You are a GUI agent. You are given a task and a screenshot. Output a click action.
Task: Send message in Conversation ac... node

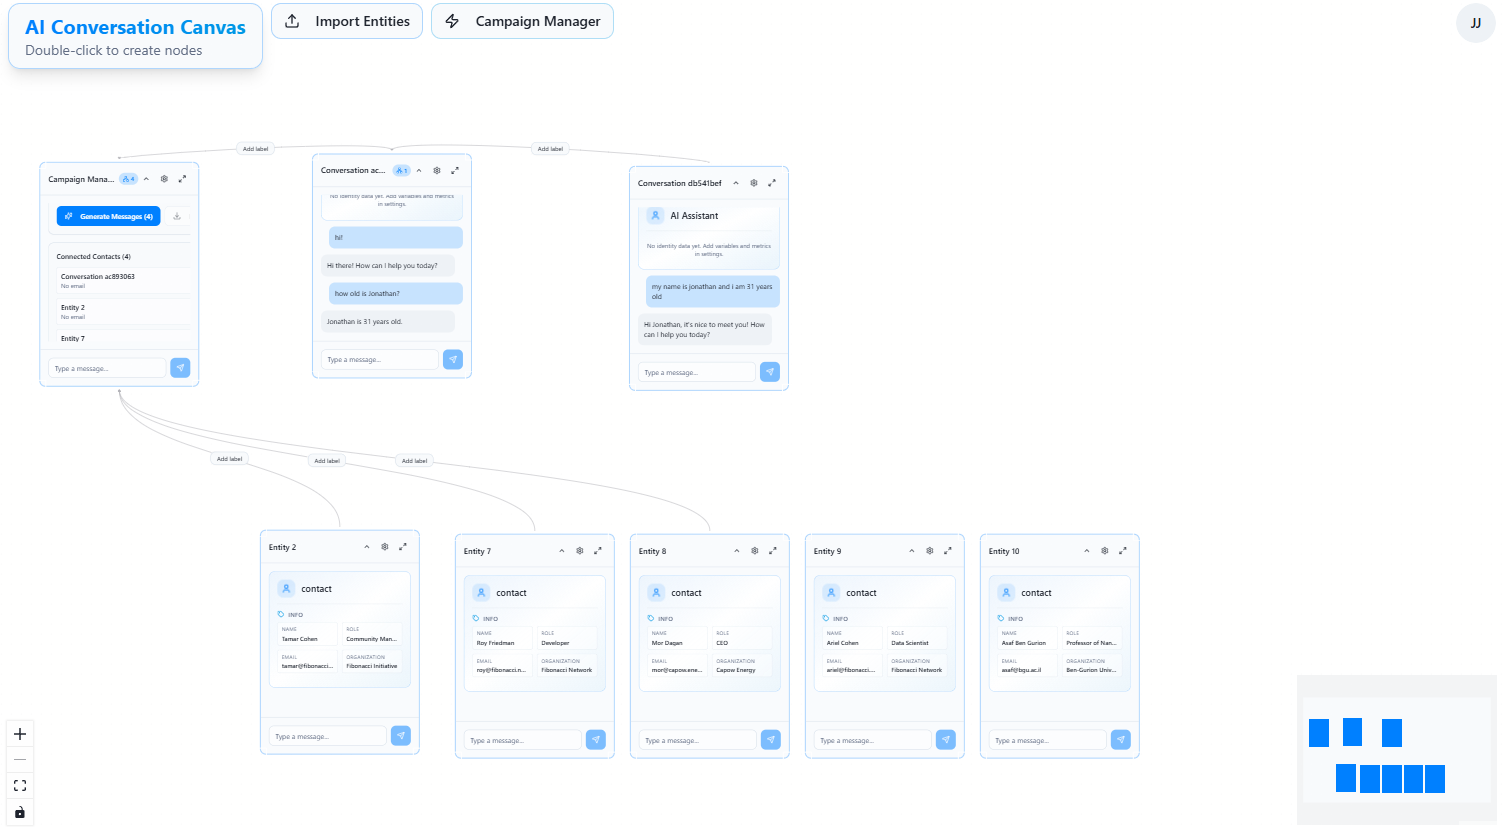coord(453,359)
